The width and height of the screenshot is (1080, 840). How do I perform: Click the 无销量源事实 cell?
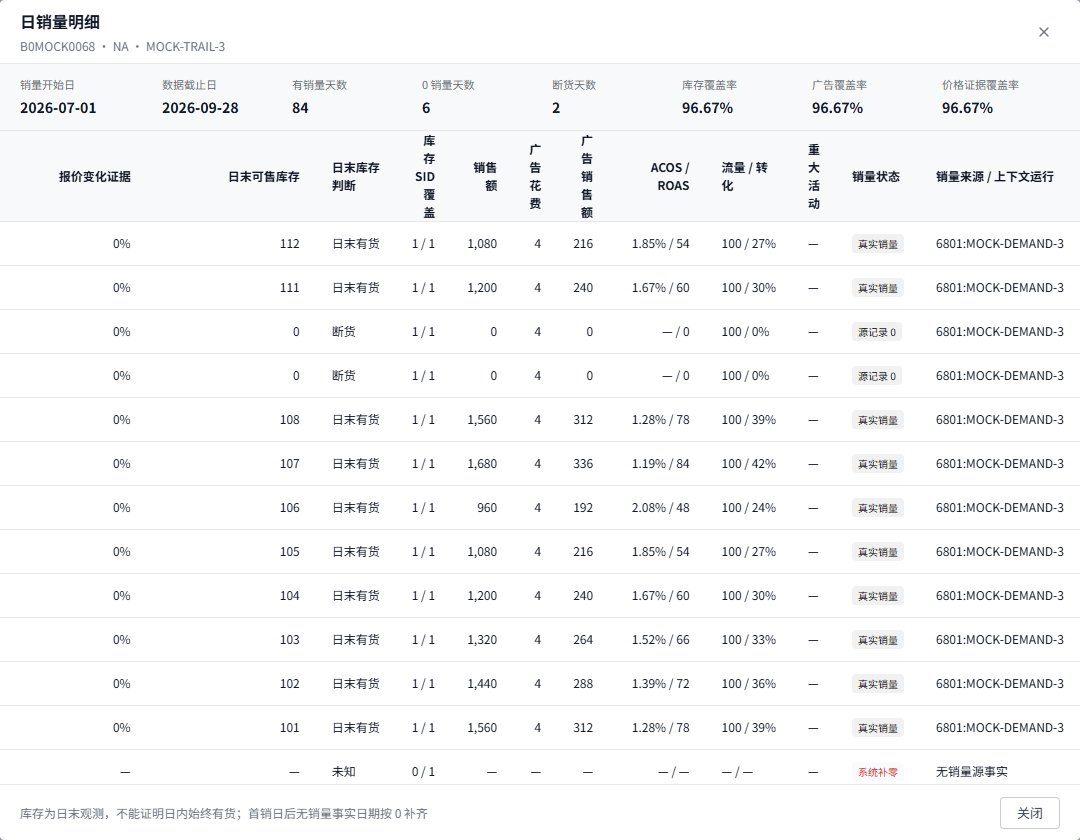pyautogui.click(x=971, y=772)
